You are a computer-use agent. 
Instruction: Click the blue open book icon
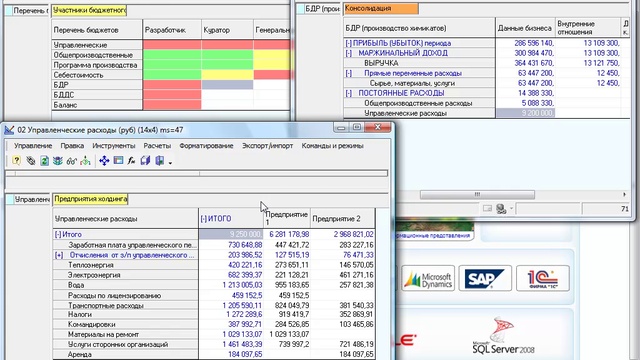[145, 161]
